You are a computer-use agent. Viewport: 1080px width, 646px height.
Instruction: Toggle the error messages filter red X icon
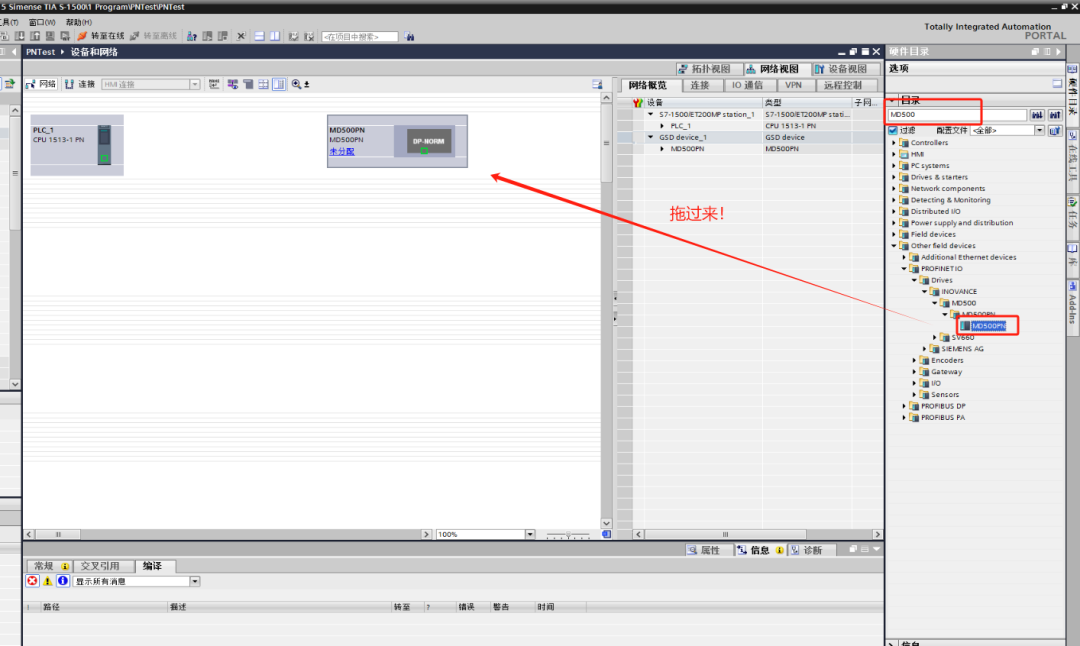(32, 581)
